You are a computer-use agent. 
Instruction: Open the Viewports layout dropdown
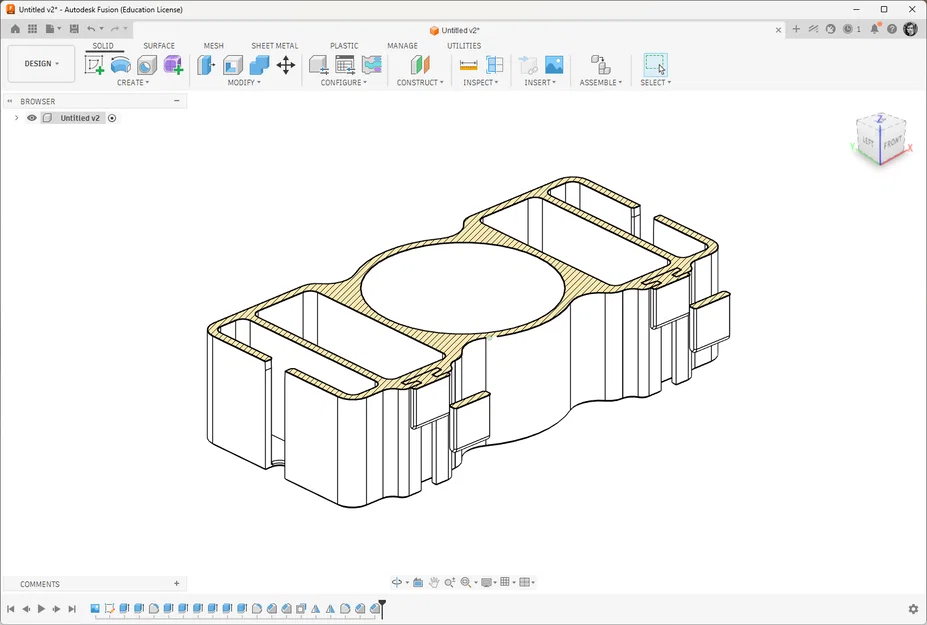[x=527, y=582]
